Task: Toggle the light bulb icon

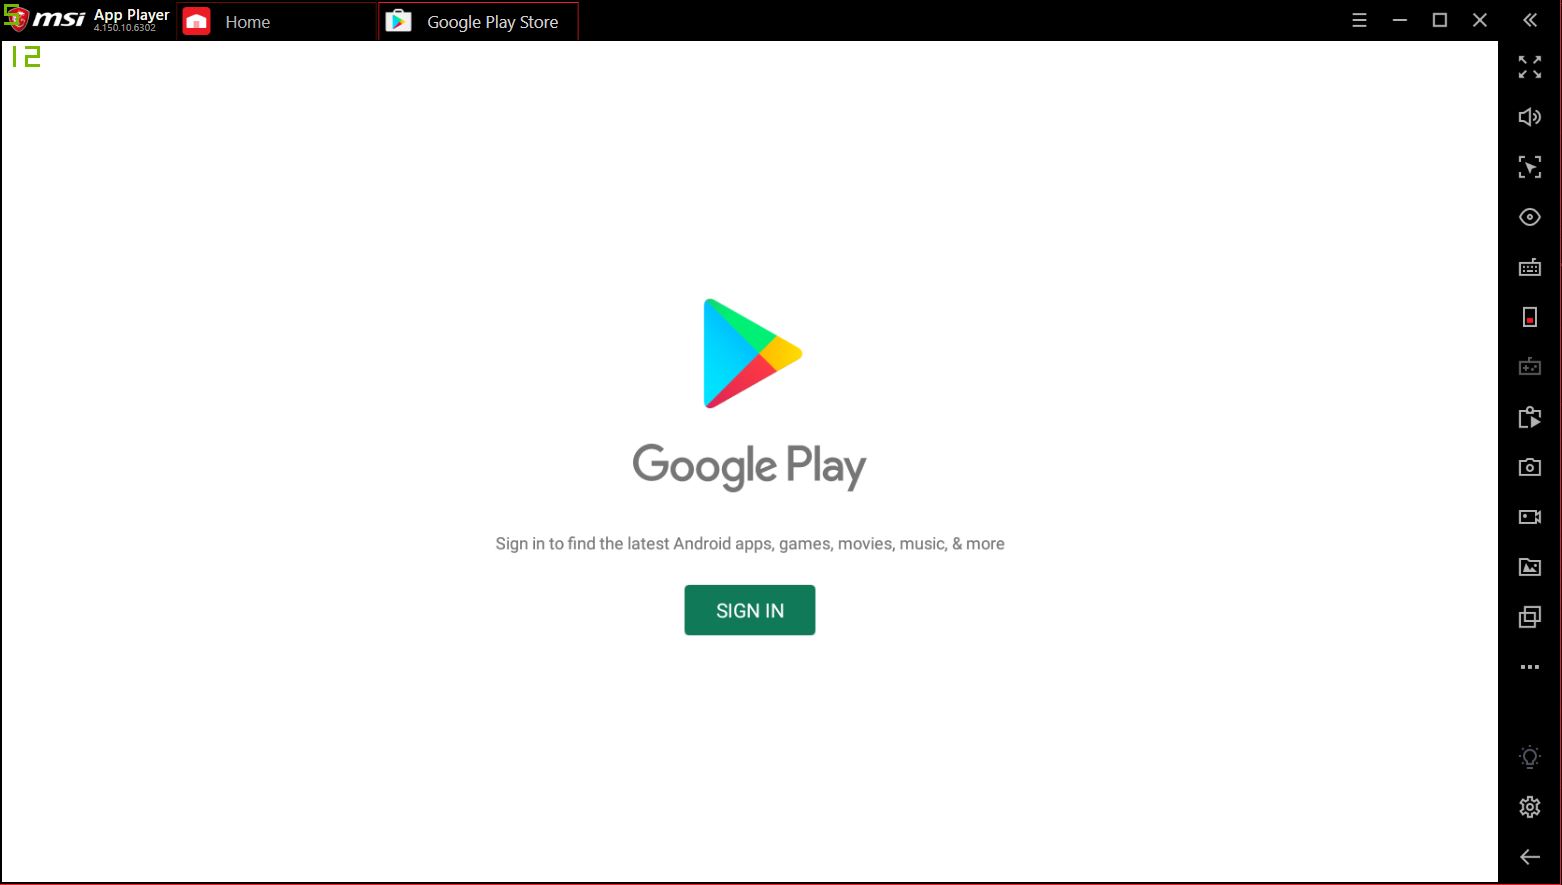Action: (1529, 757)
